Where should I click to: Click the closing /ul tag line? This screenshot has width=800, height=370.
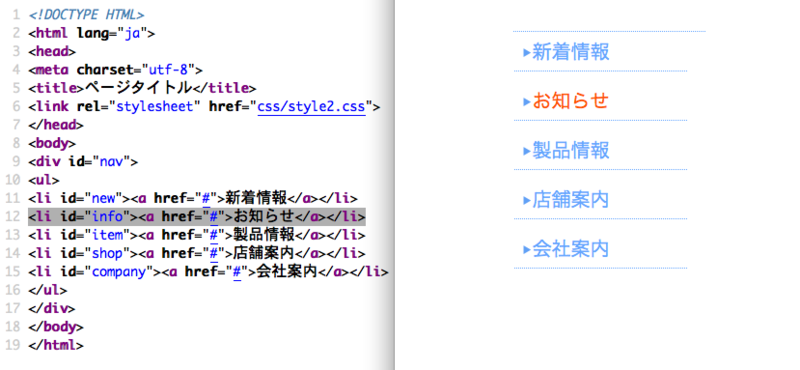click(x=47, y=290)
